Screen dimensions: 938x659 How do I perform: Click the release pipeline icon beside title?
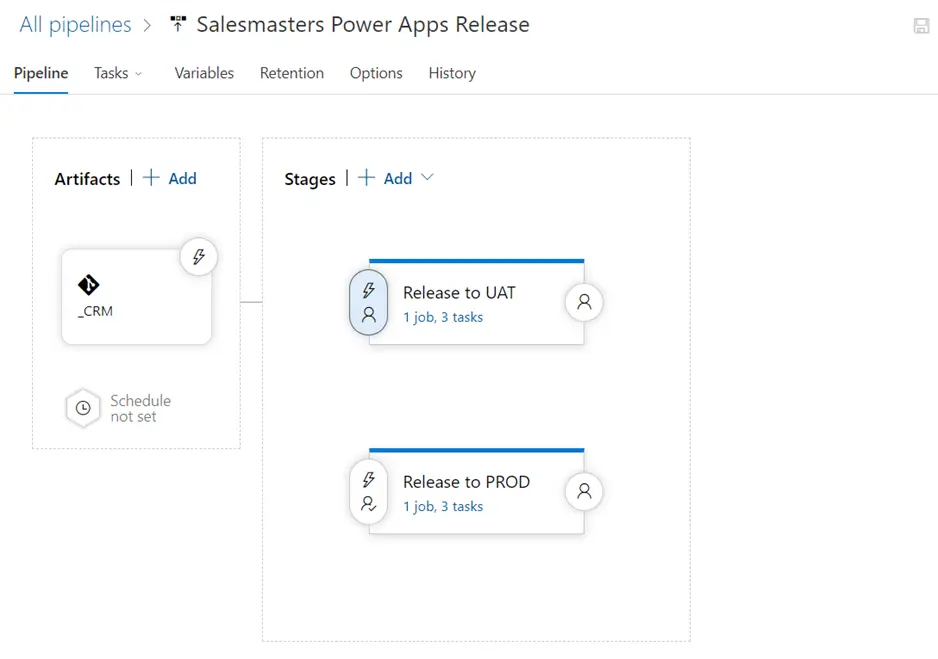(x=178, y=24)
